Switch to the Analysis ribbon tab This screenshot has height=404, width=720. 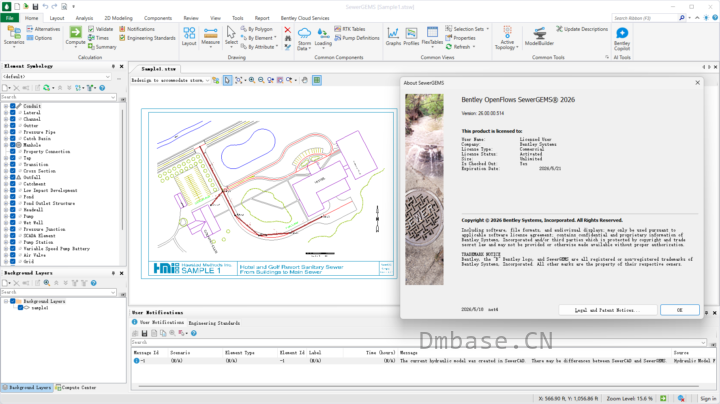[x=84, y=18]
